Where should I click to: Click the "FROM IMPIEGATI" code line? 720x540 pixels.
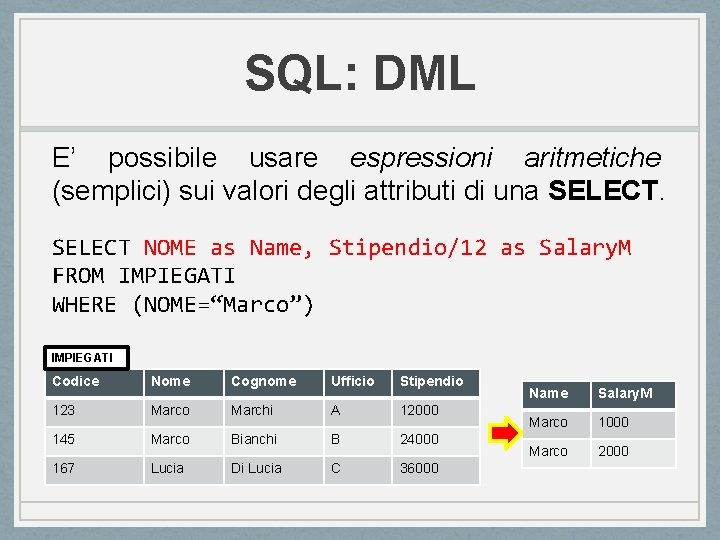pos(144,276)
